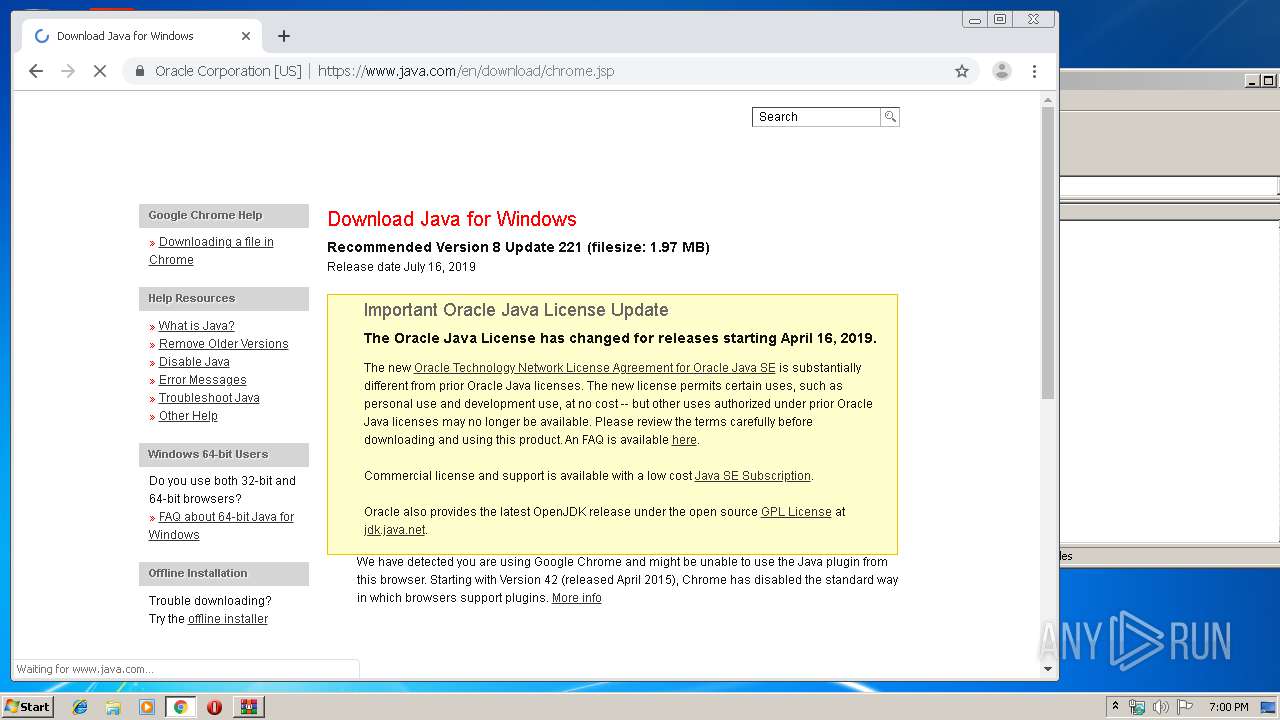Open the Remove Older Versions link
Viewport: 1280px width, 720px height.
click(x=223, y=344)
